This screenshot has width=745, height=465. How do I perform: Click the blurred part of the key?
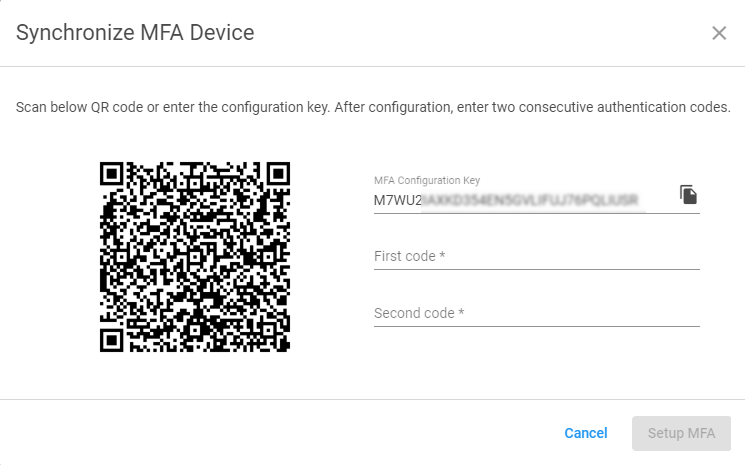[x=530, y=200]
